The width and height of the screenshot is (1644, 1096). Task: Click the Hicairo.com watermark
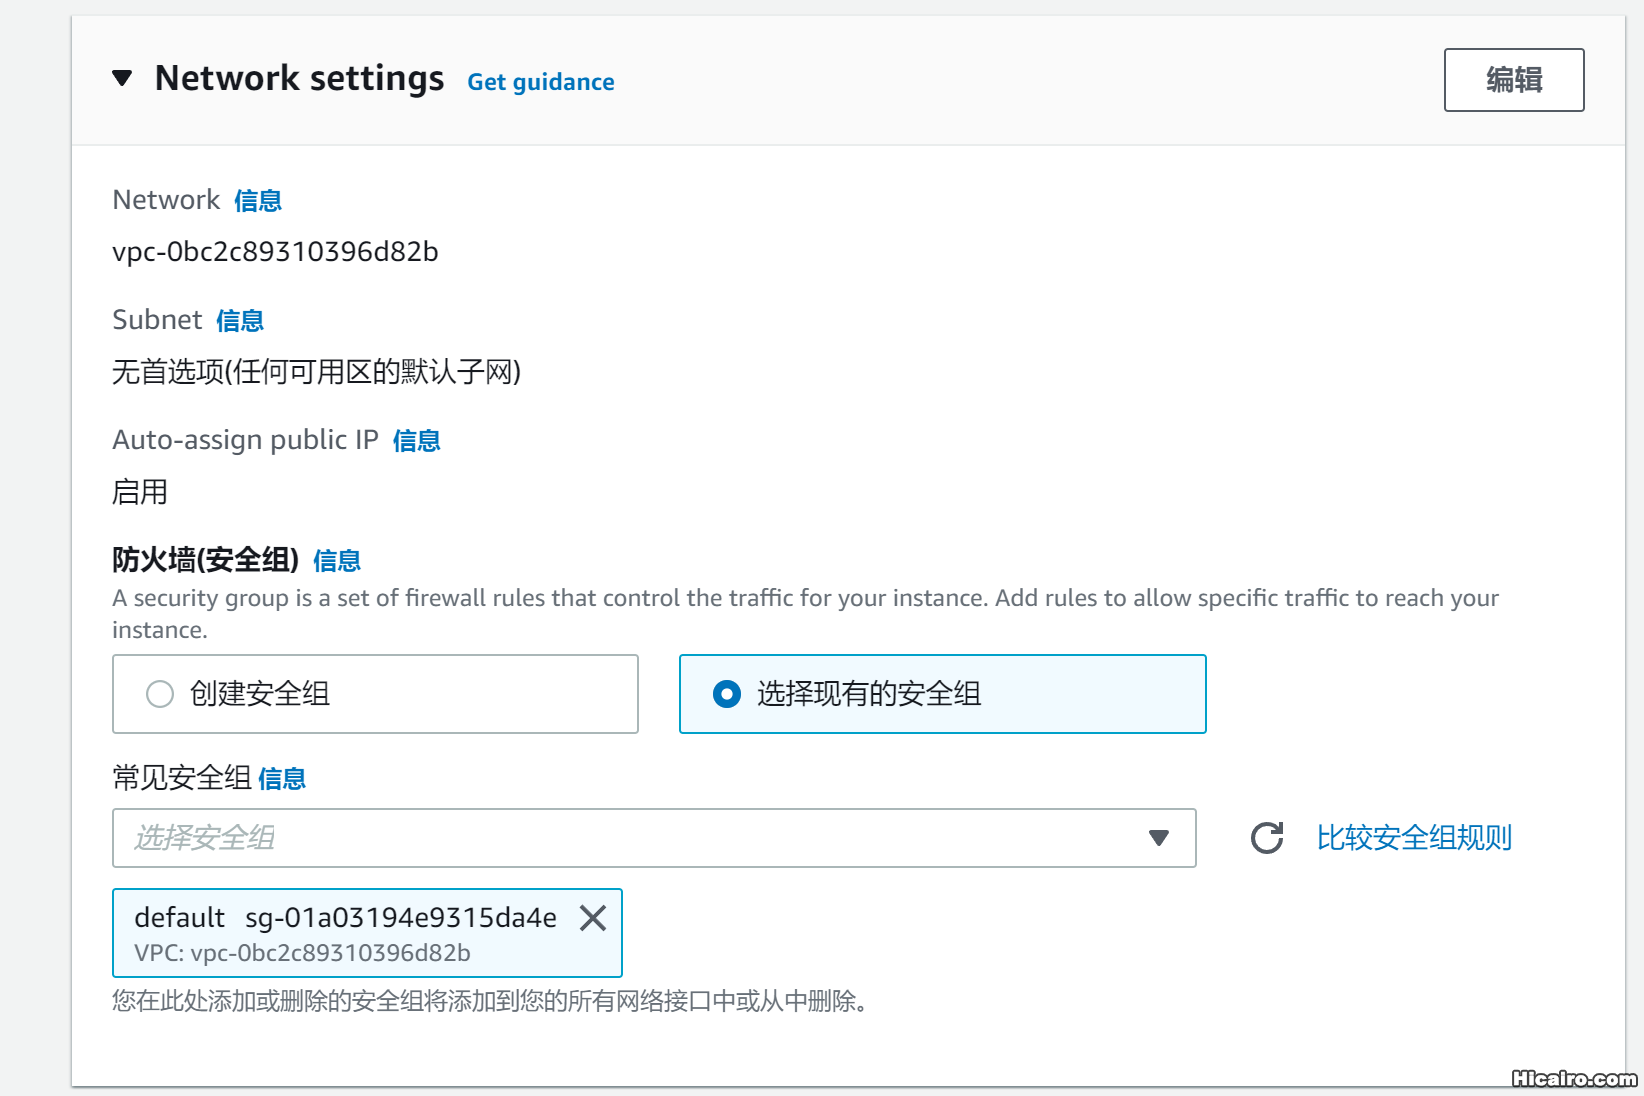pos(1573,1079)
